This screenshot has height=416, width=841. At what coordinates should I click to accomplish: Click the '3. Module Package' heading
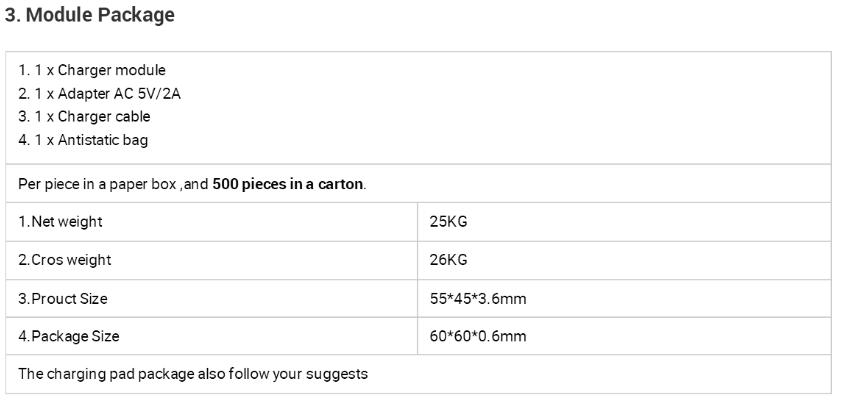90,15
